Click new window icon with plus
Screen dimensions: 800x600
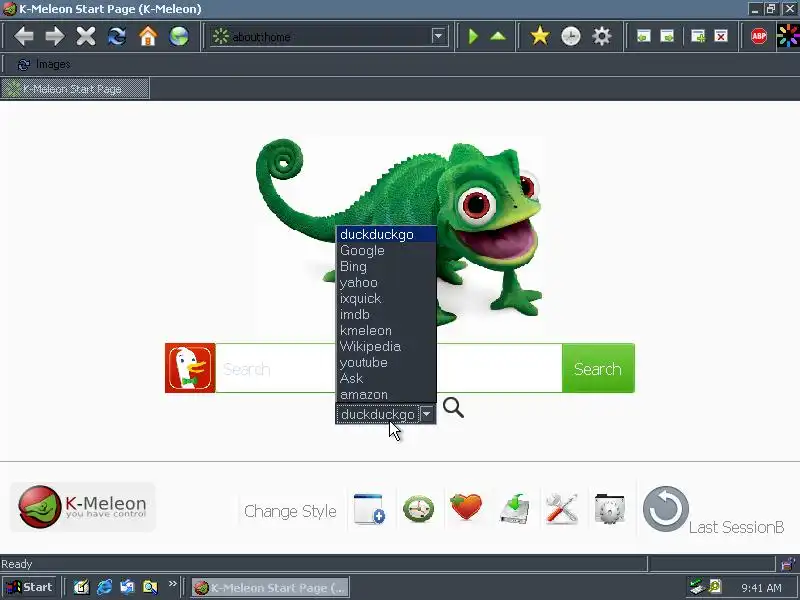369,509
